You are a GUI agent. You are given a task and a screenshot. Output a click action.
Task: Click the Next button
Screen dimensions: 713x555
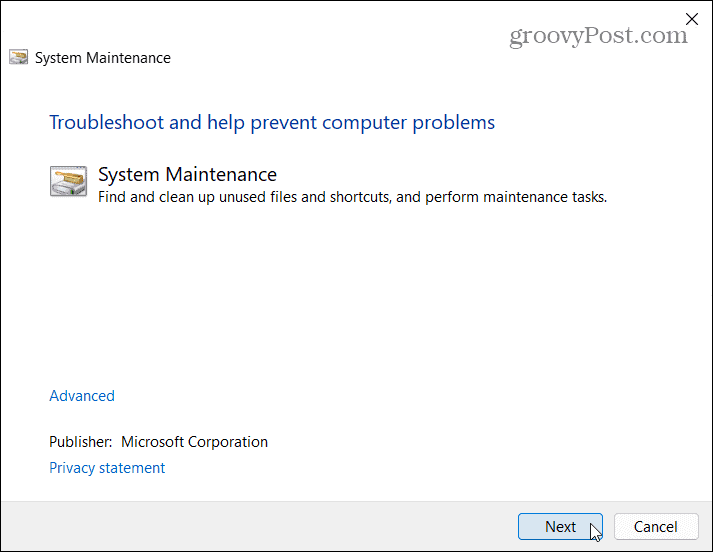(x=560, y=526)
